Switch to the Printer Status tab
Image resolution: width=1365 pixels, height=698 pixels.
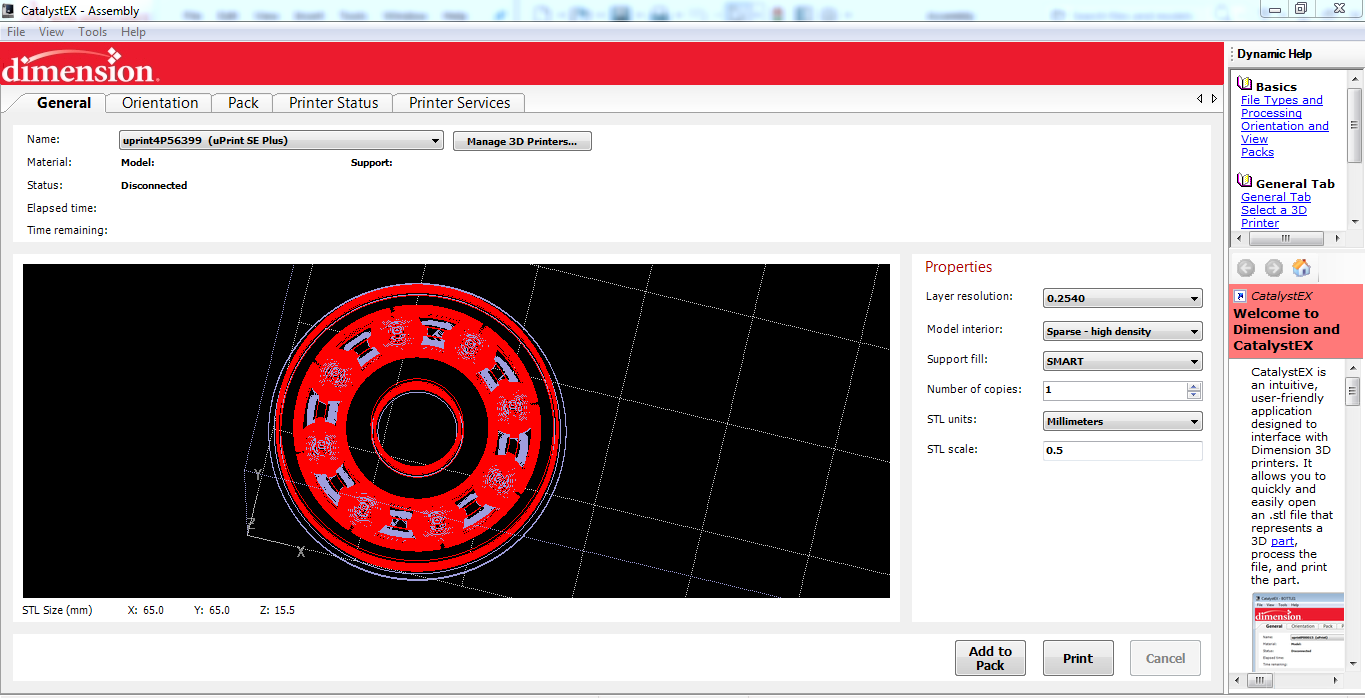[334, 103]
